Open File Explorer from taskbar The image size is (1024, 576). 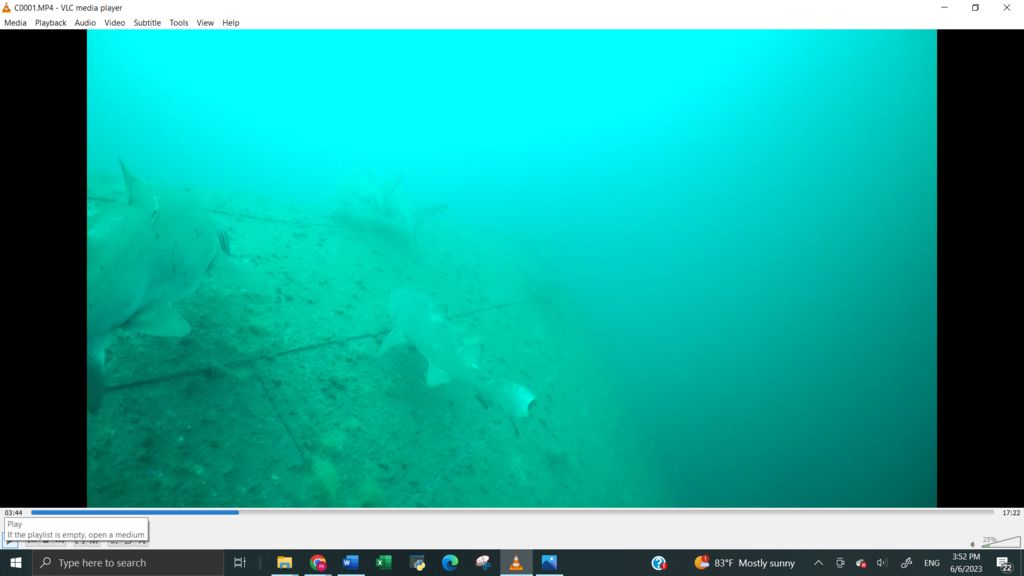[284, 563]
